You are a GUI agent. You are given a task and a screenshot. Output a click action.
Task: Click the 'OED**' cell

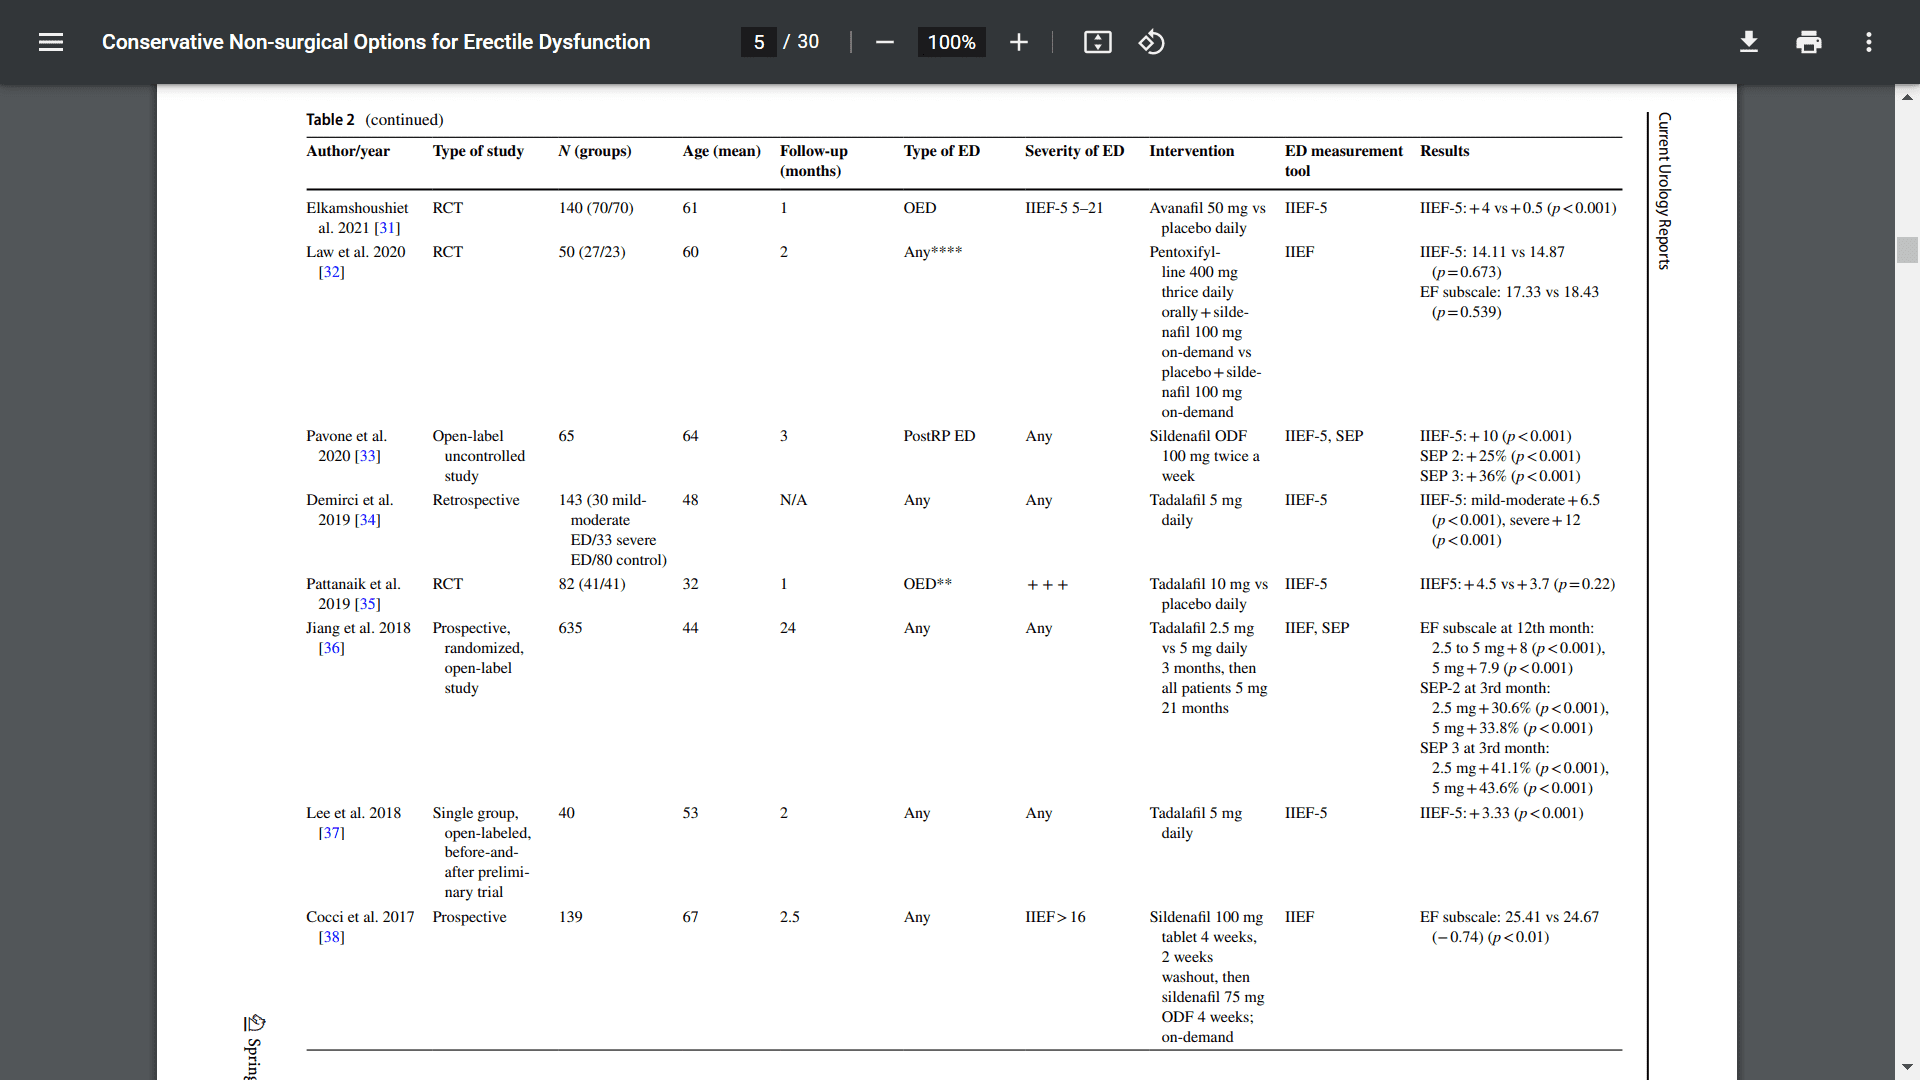[x=927, y=584]
